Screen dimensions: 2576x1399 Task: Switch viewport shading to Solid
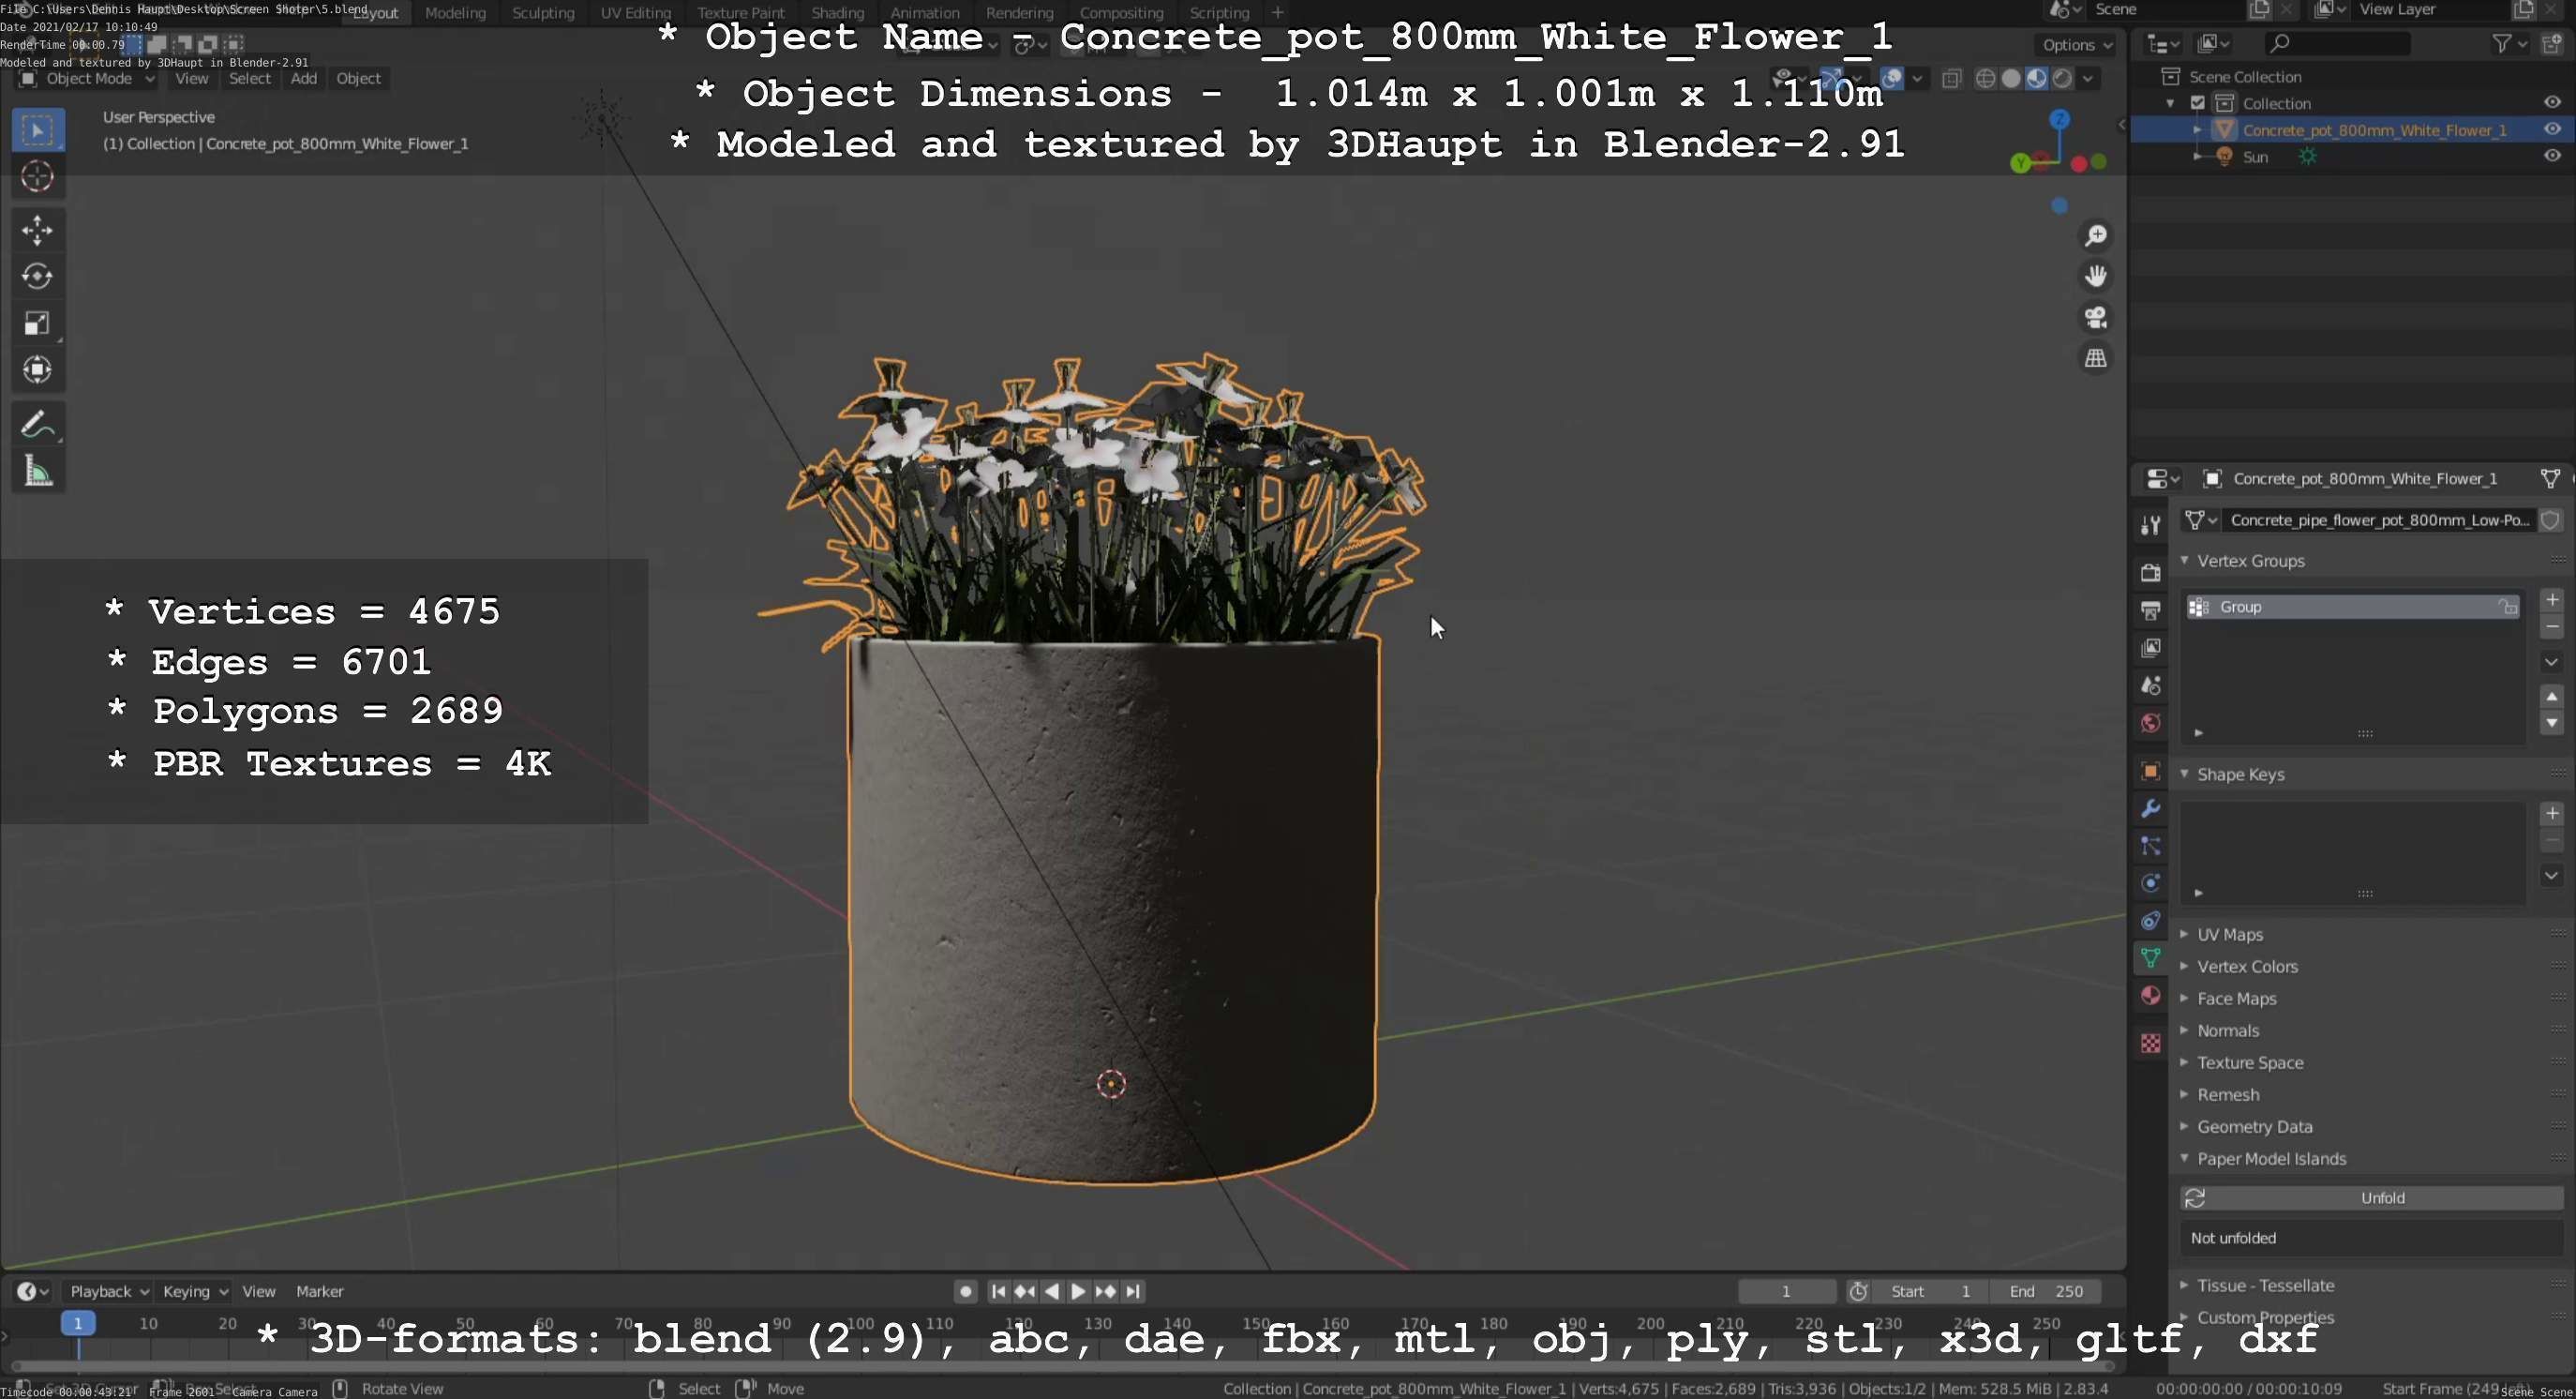tap(2011, 79)
